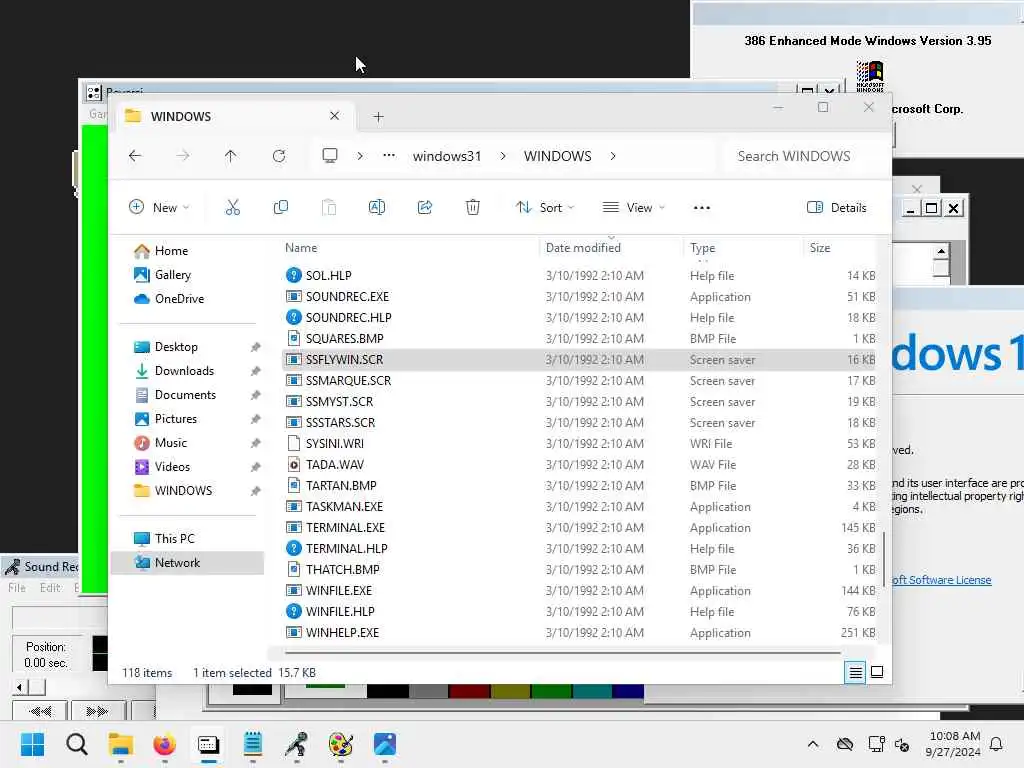Select the SOL.HLP file
Image resolution: width=1024 pixels, height=768 pixels.
click(579, 276)
